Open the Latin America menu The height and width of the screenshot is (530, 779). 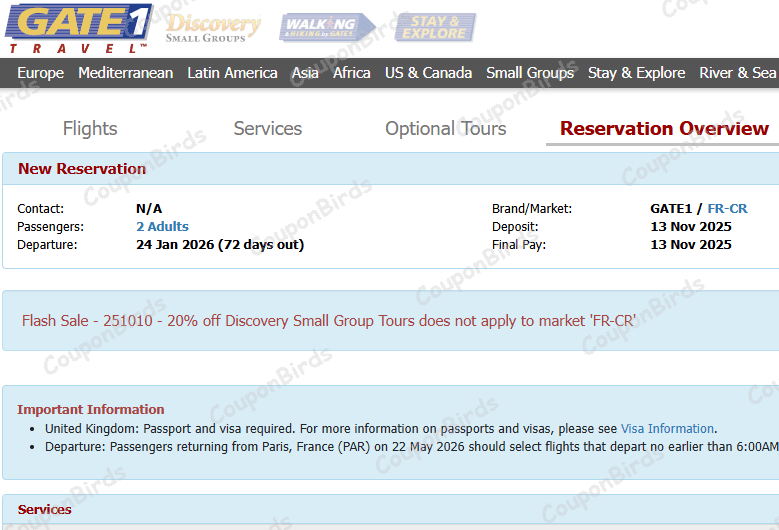pos(232,73)
